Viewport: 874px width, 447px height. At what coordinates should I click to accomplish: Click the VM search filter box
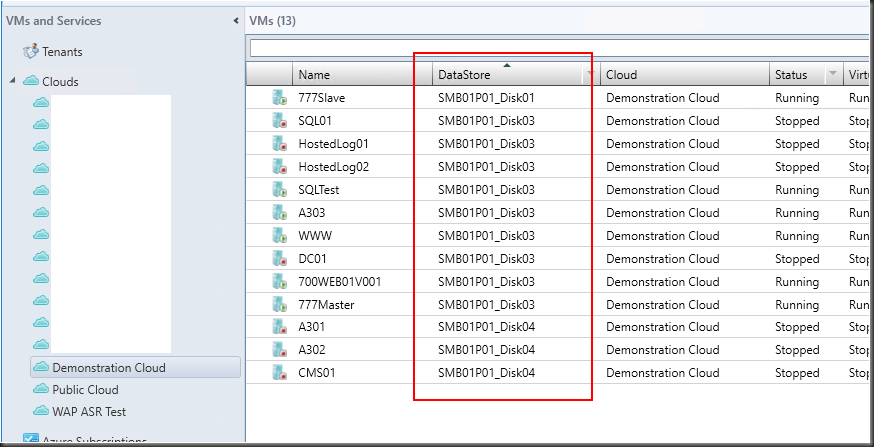tap(558, 48)
